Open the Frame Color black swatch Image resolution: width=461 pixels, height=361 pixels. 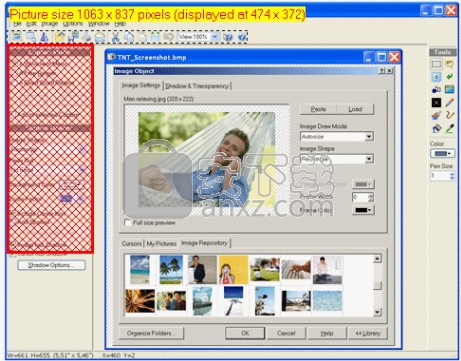(363, 210)
